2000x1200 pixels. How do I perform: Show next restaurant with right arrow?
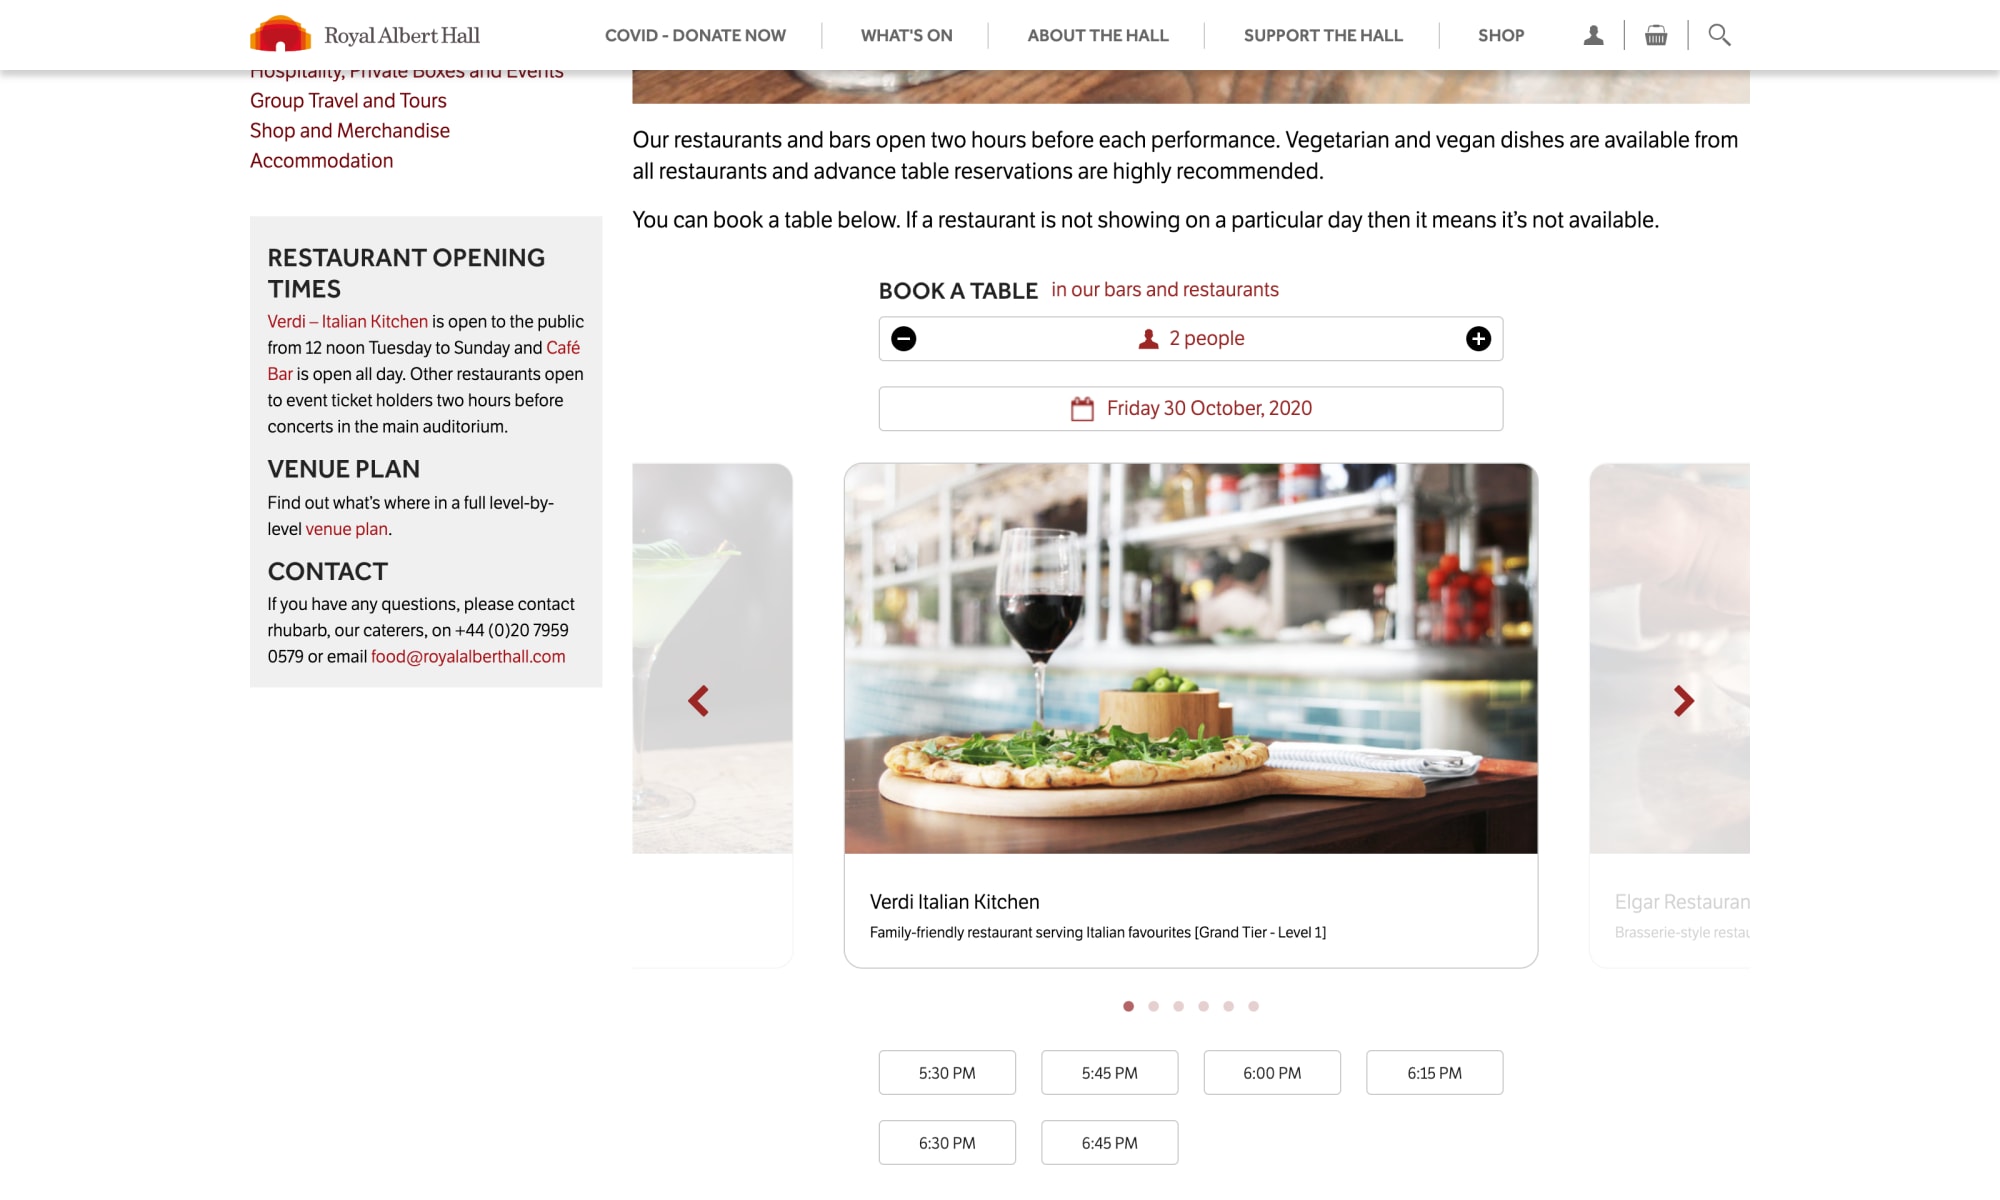point(1684,701)
